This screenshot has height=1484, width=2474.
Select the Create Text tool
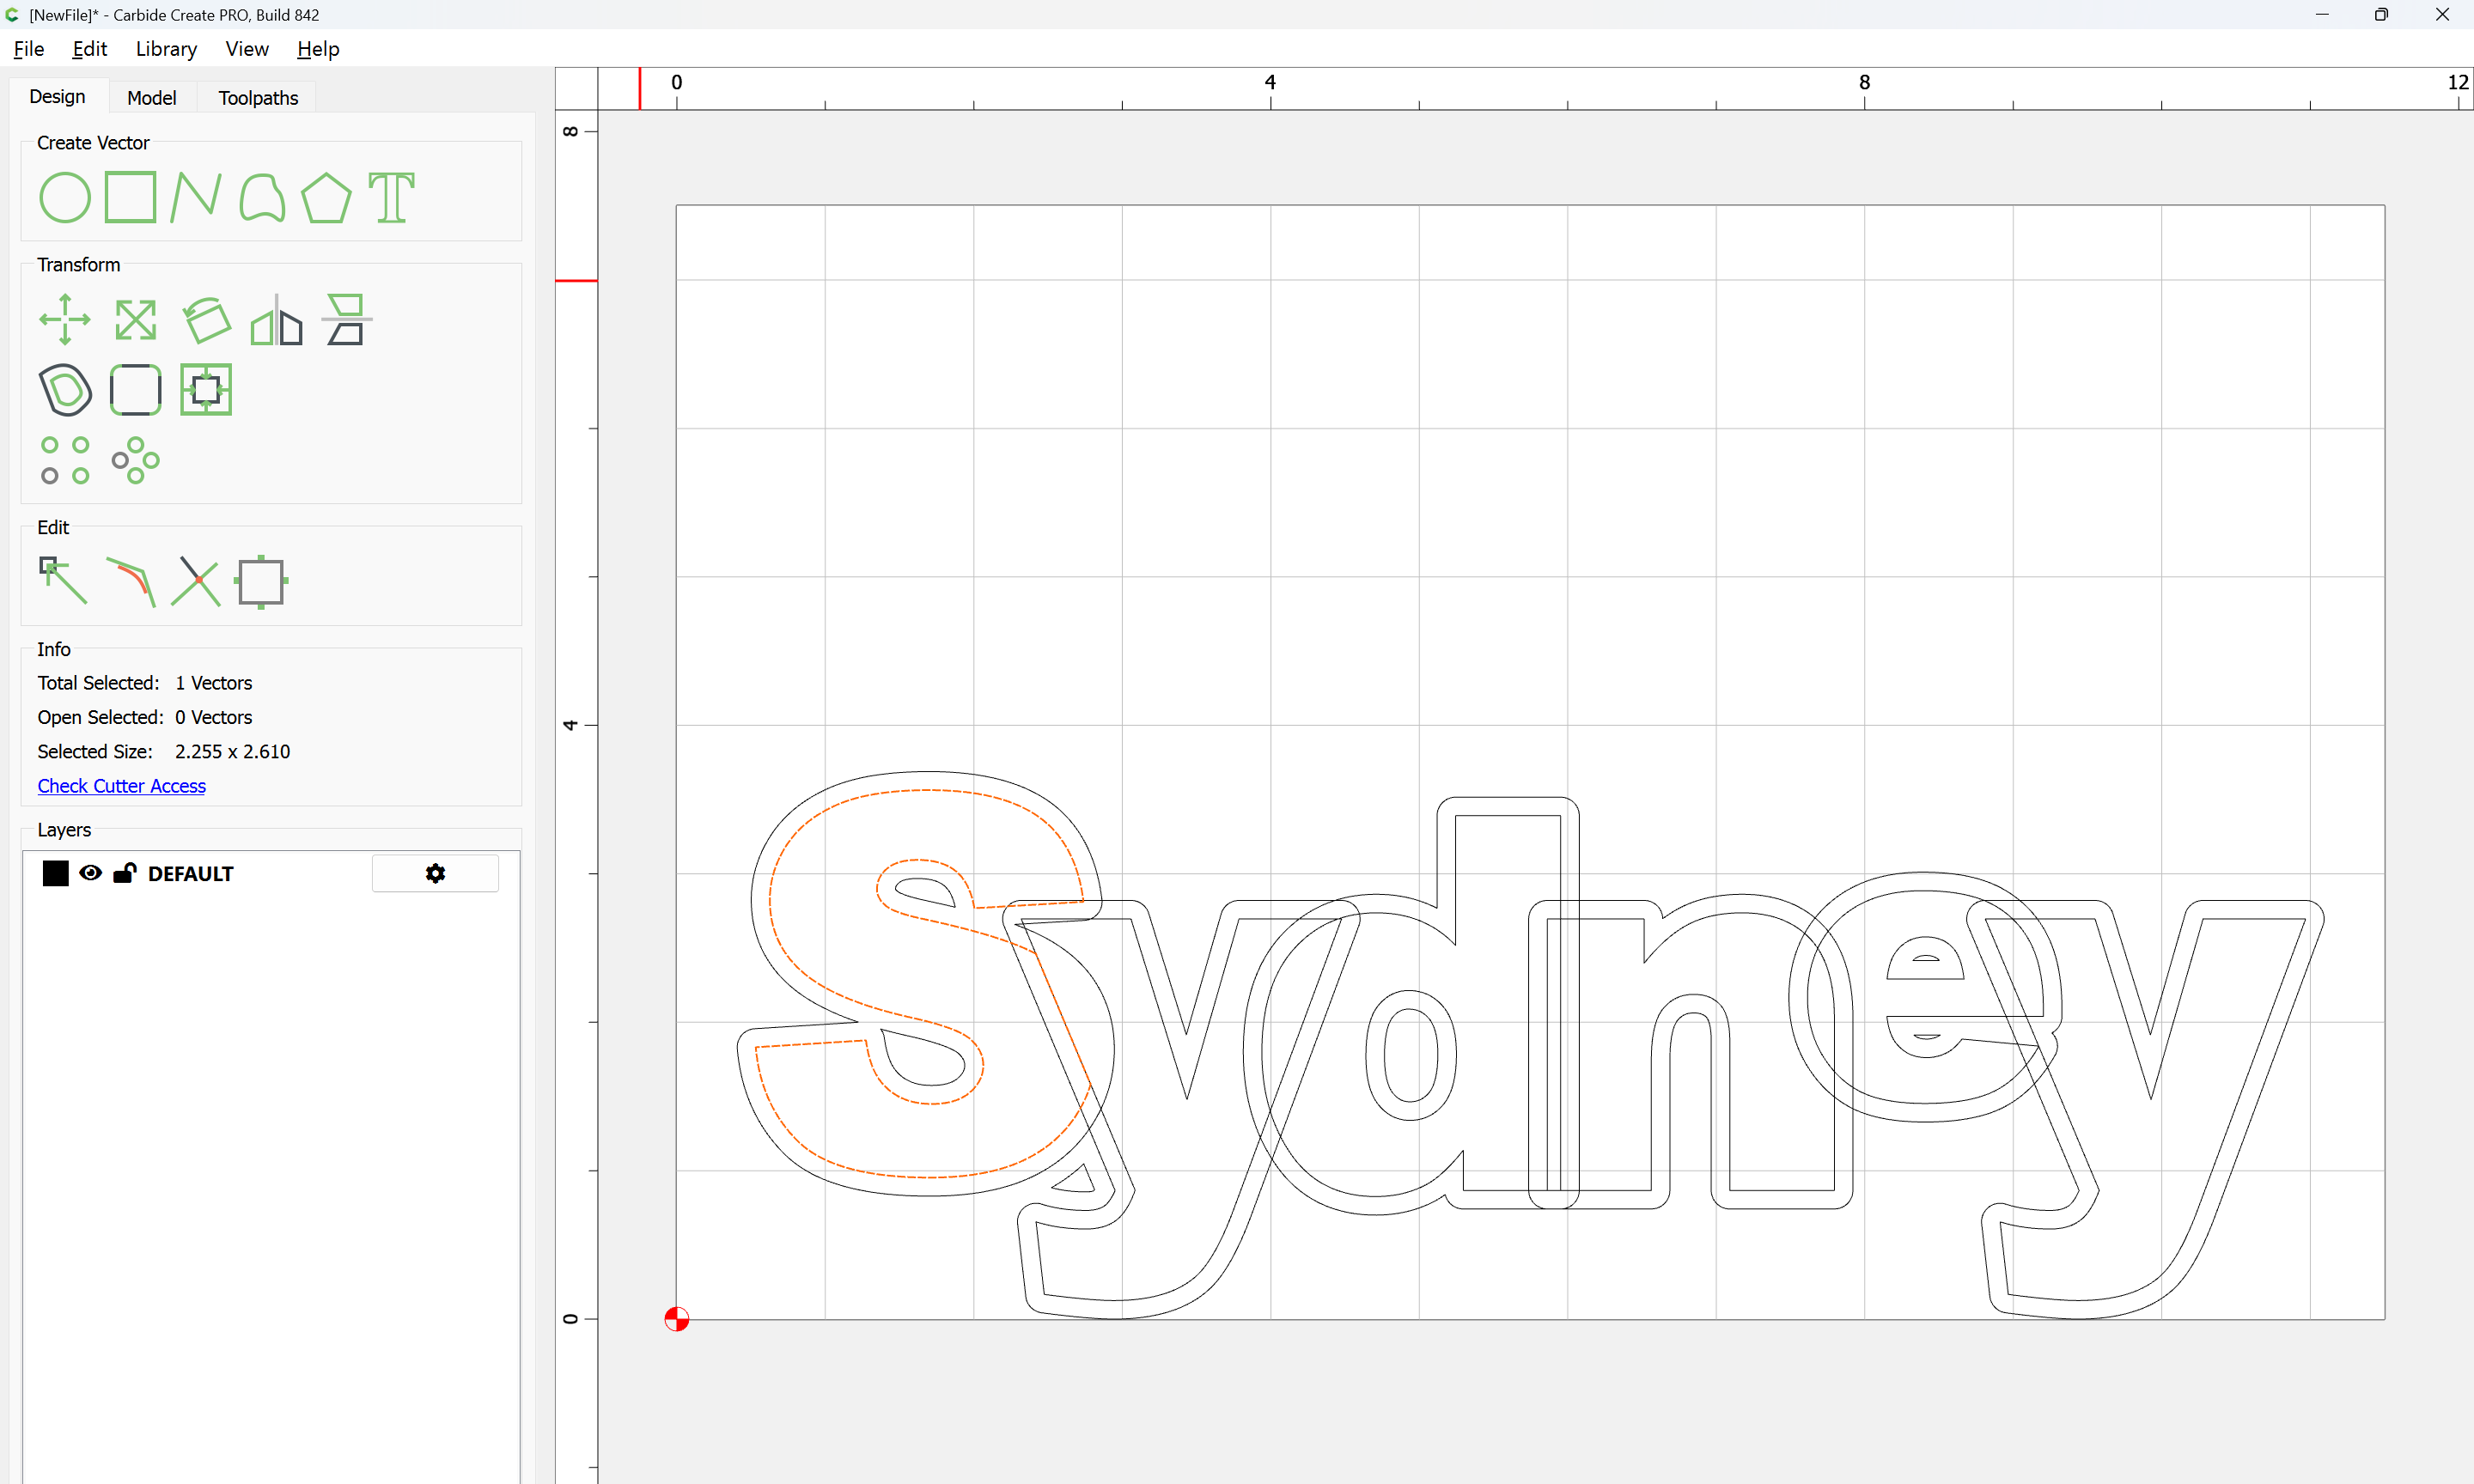click(x=391, y=197)
